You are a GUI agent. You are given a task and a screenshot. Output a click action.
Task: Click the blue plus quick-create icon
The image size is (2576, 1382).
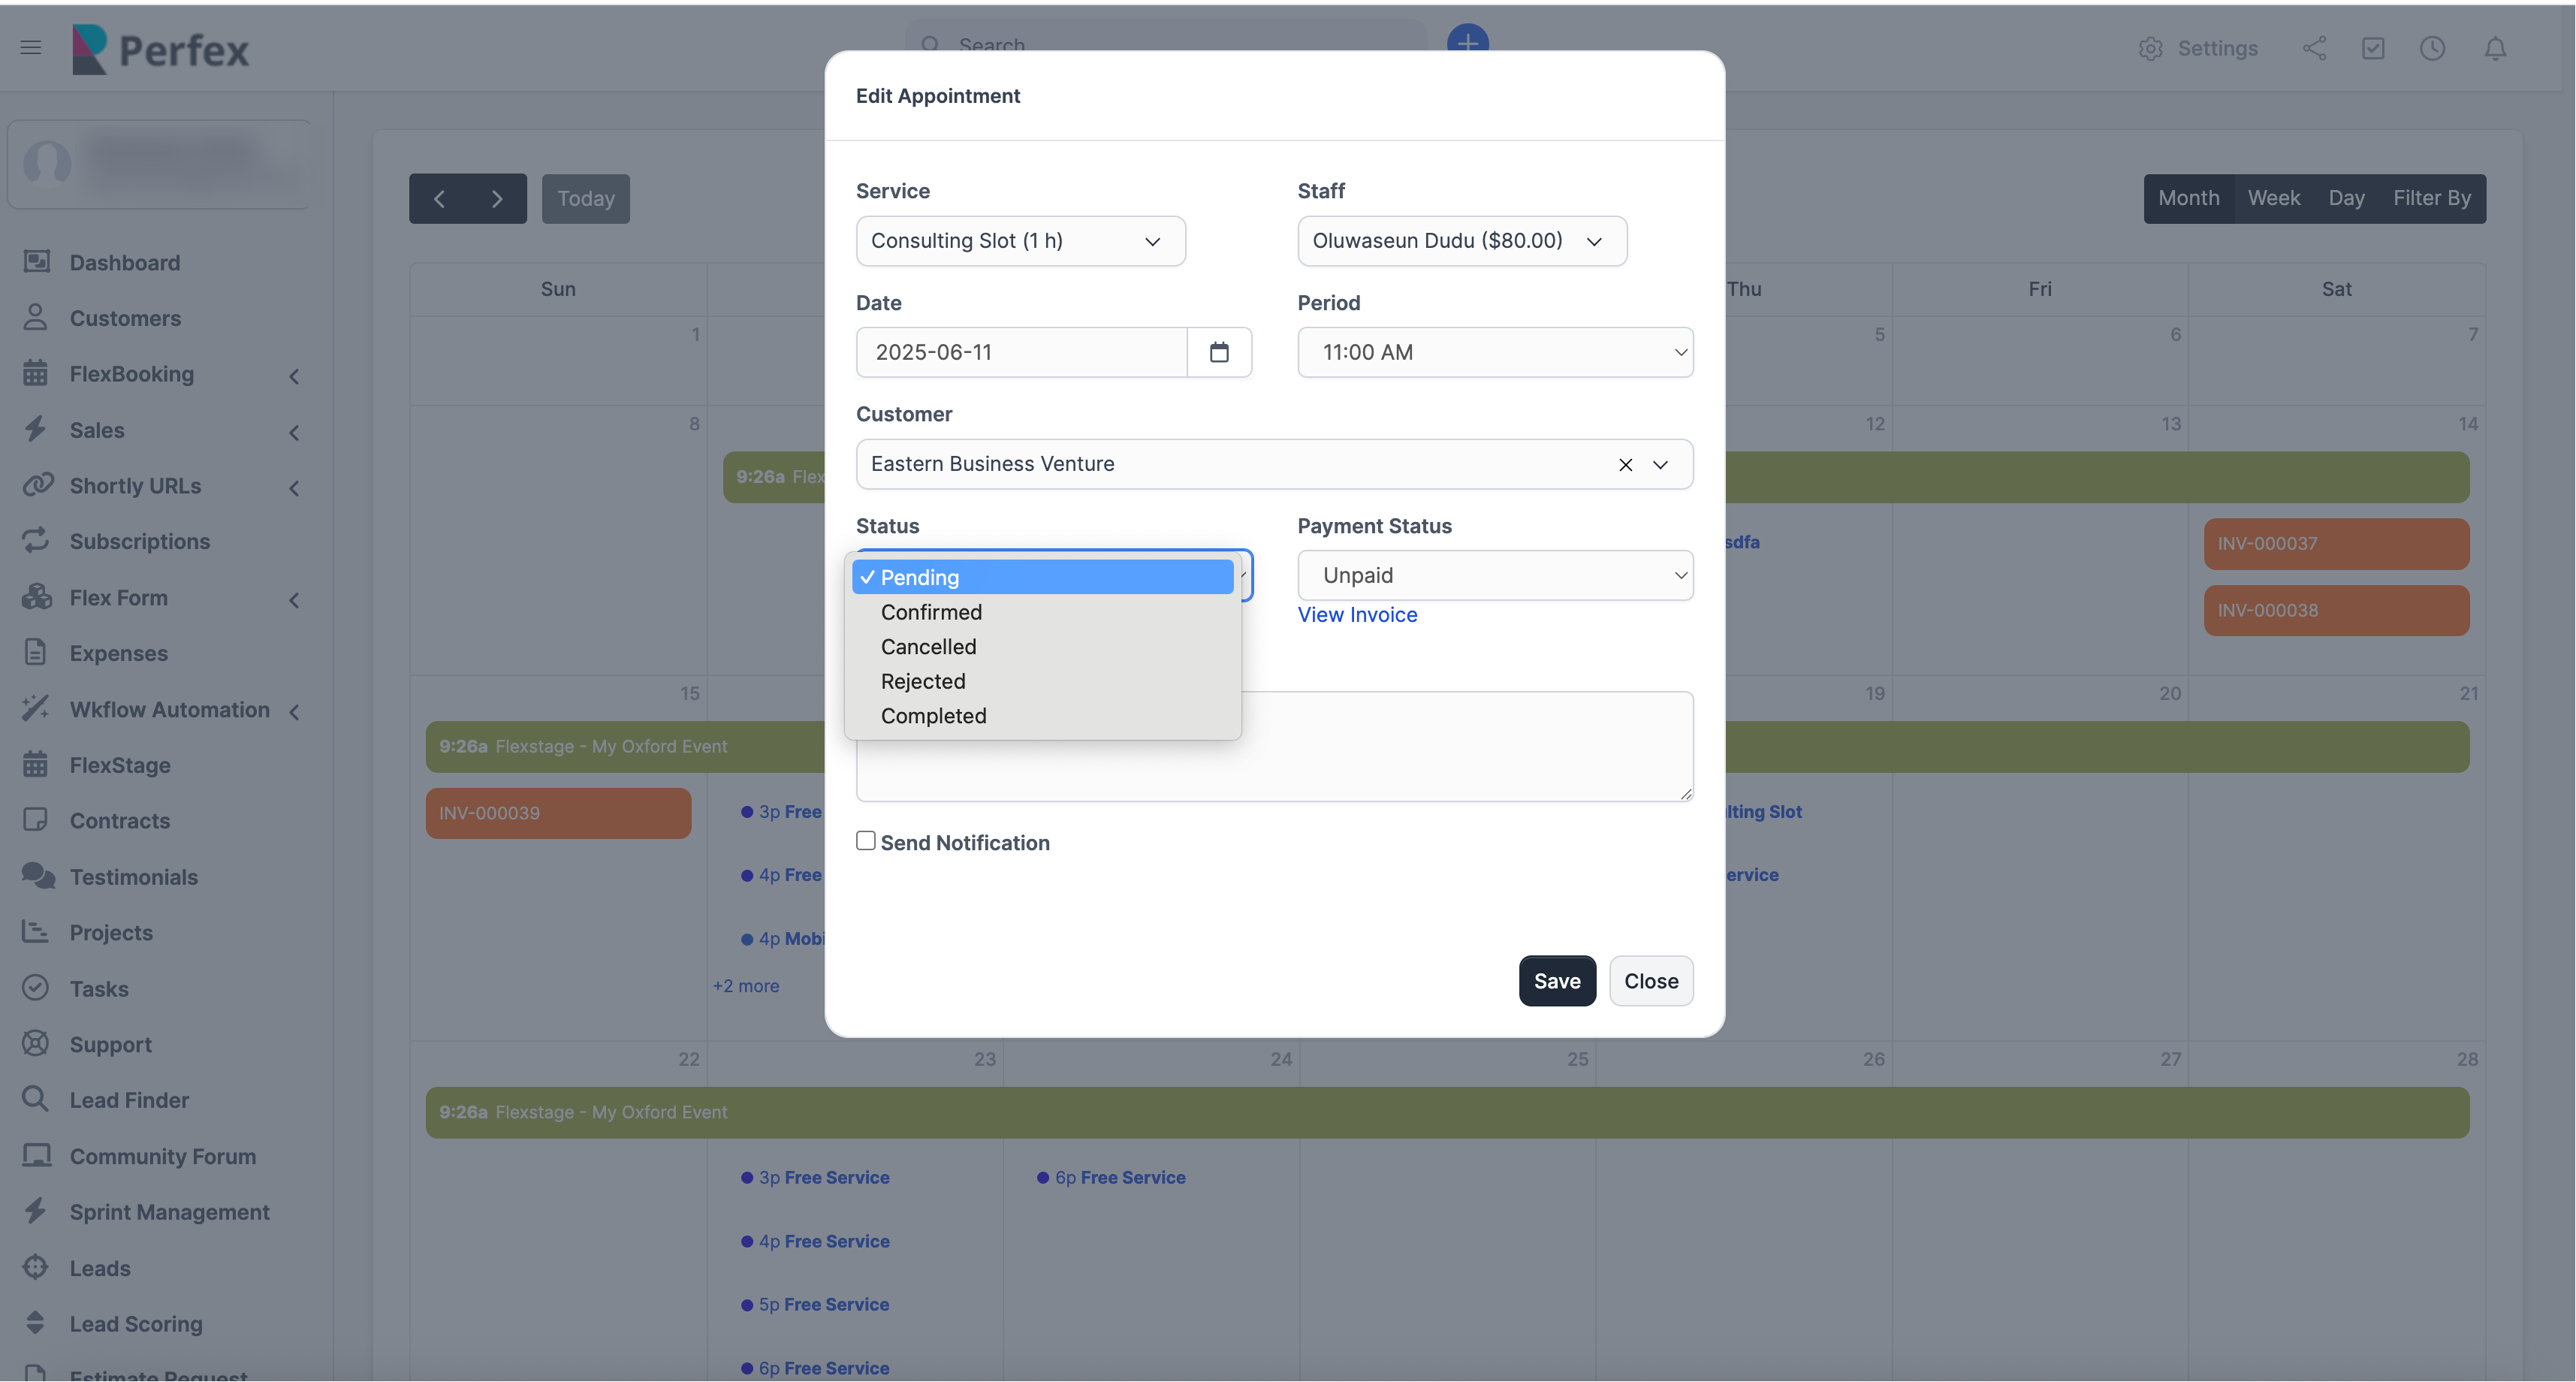pyautogui.click(x=1467, y=40)
